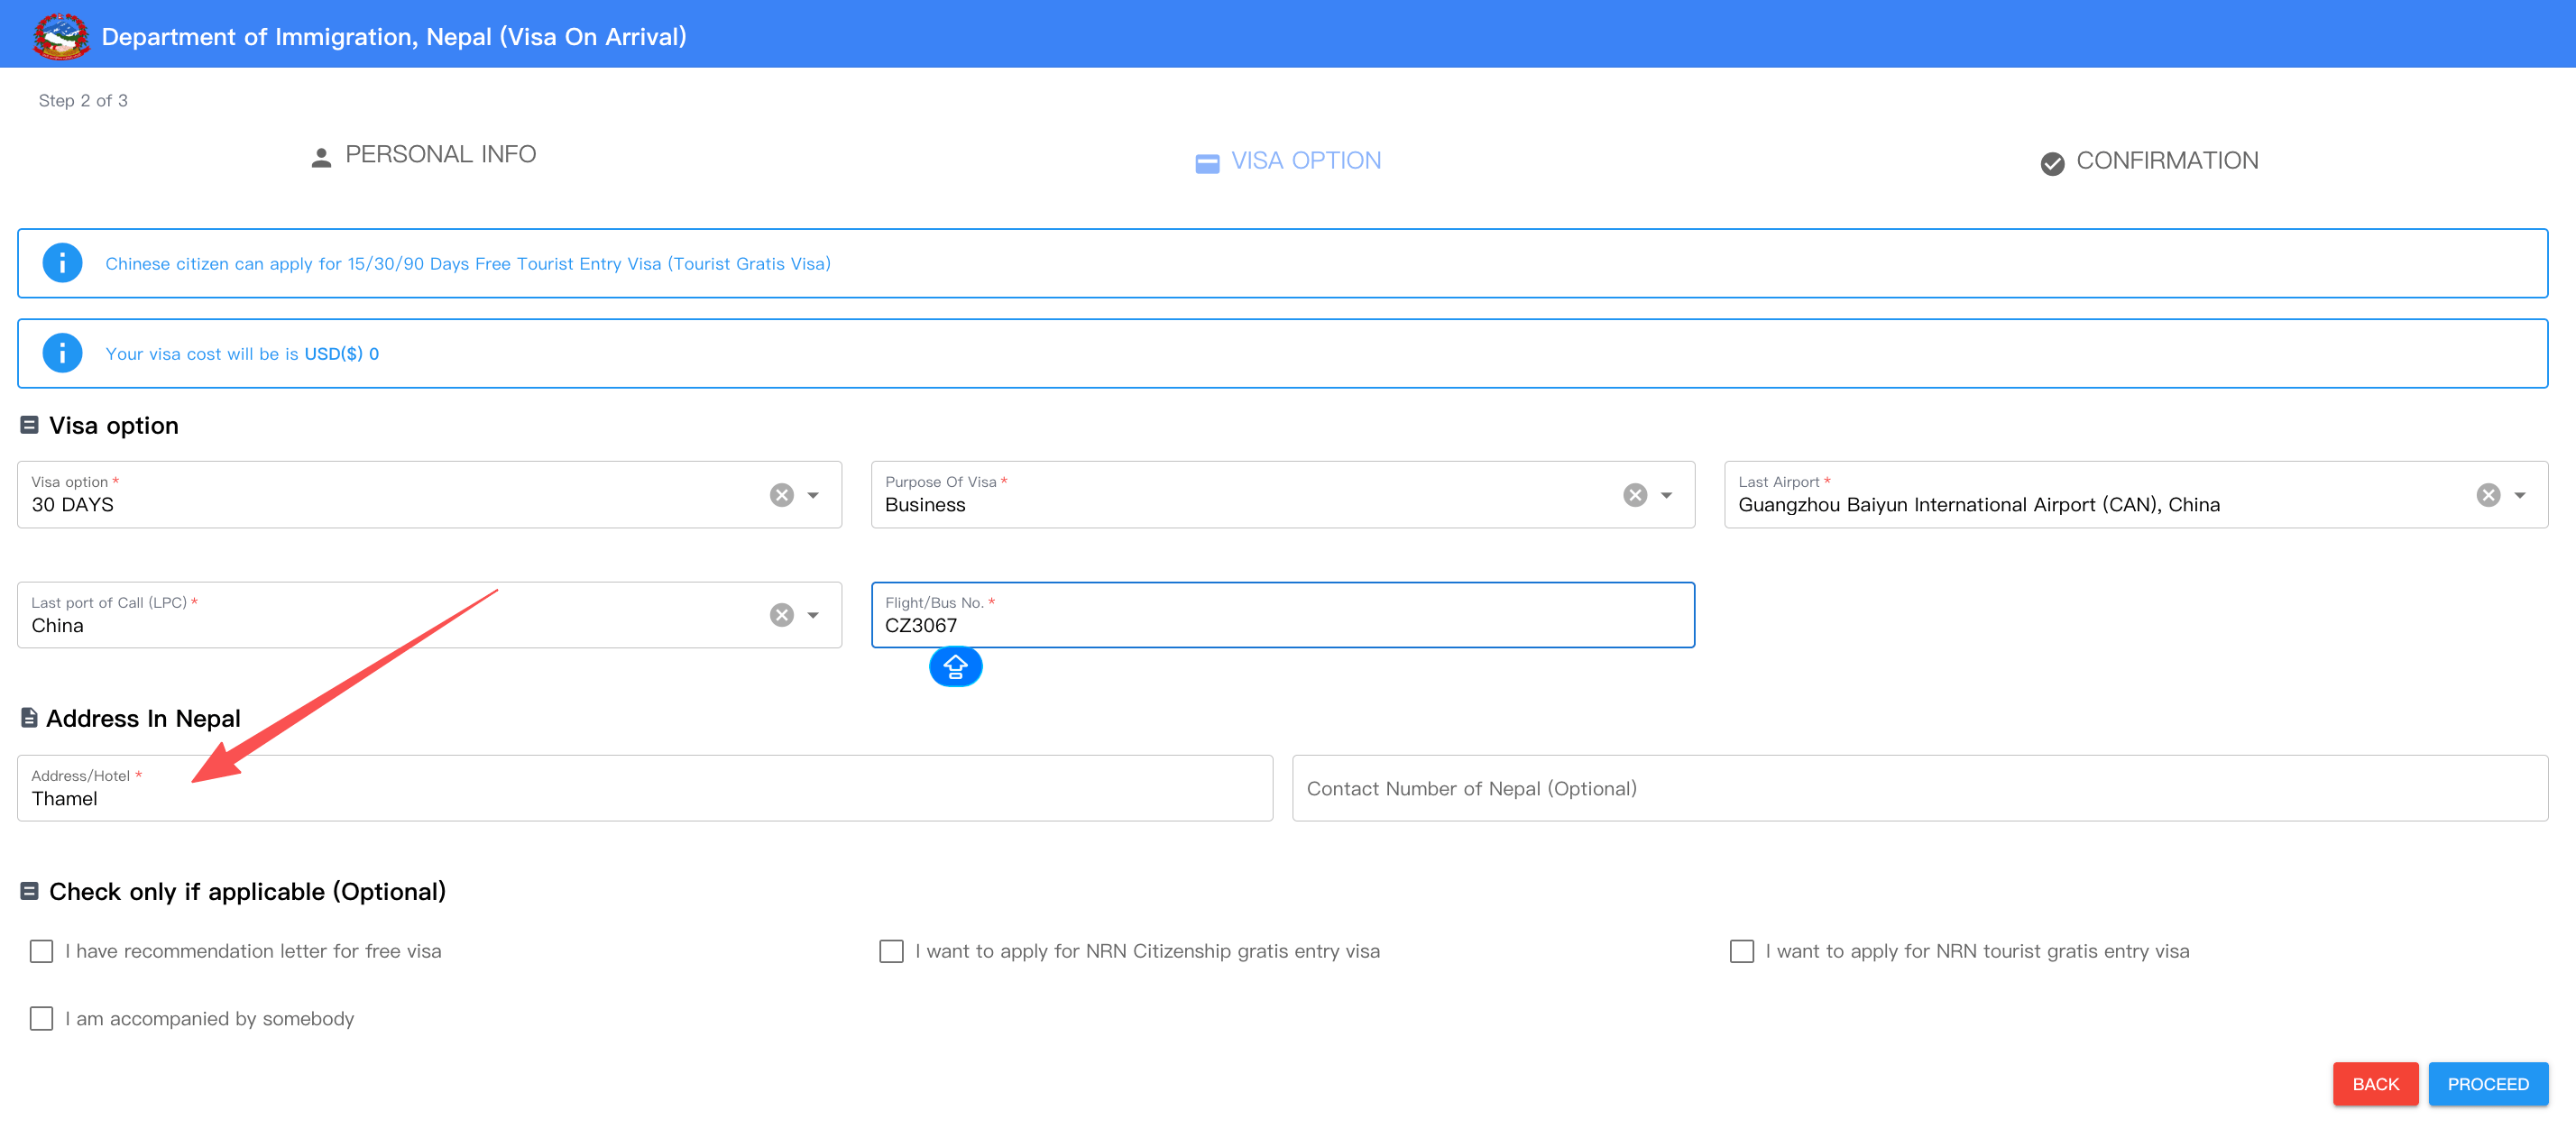The width and height of the screenshot is (2576, 1138).
Task: Click the info icon beside Chinese citizen notice
Action: [62, 263]
